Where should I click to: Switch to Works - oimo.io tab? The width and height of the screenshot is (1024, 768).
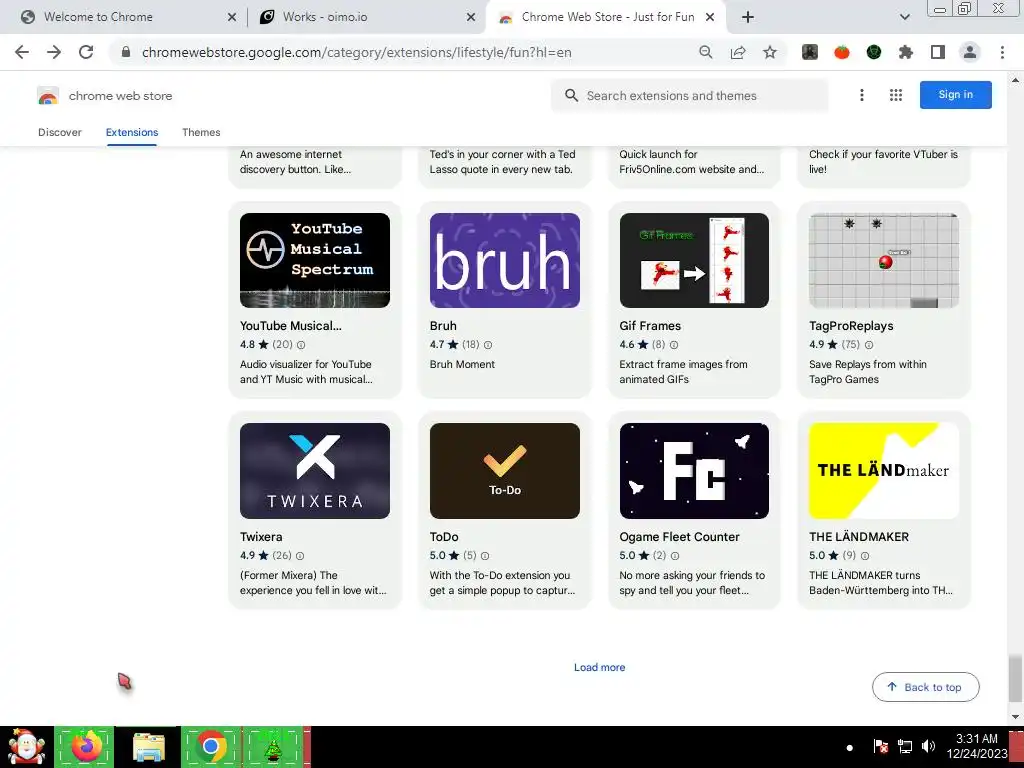point(366,17)
